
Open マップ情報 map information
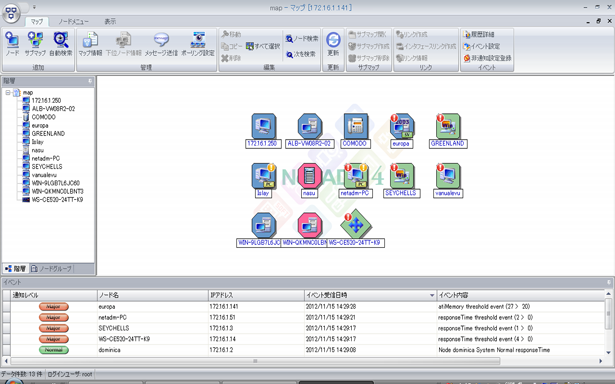pyautogui.click(x=90, y=44)
